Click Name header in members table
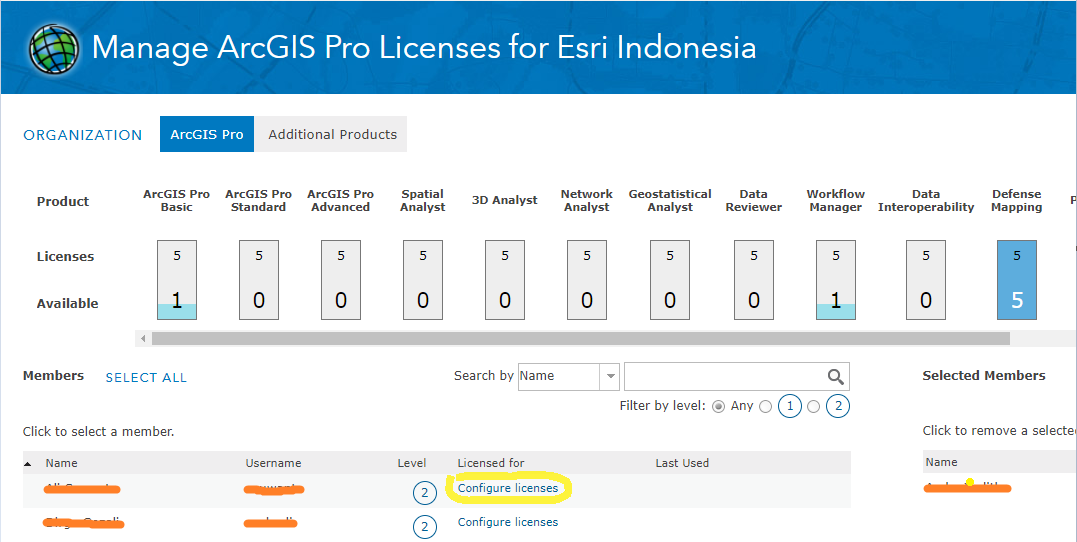Image resolution: width=1077 pixels, height=542 pixels. click(x=61, y=463)
